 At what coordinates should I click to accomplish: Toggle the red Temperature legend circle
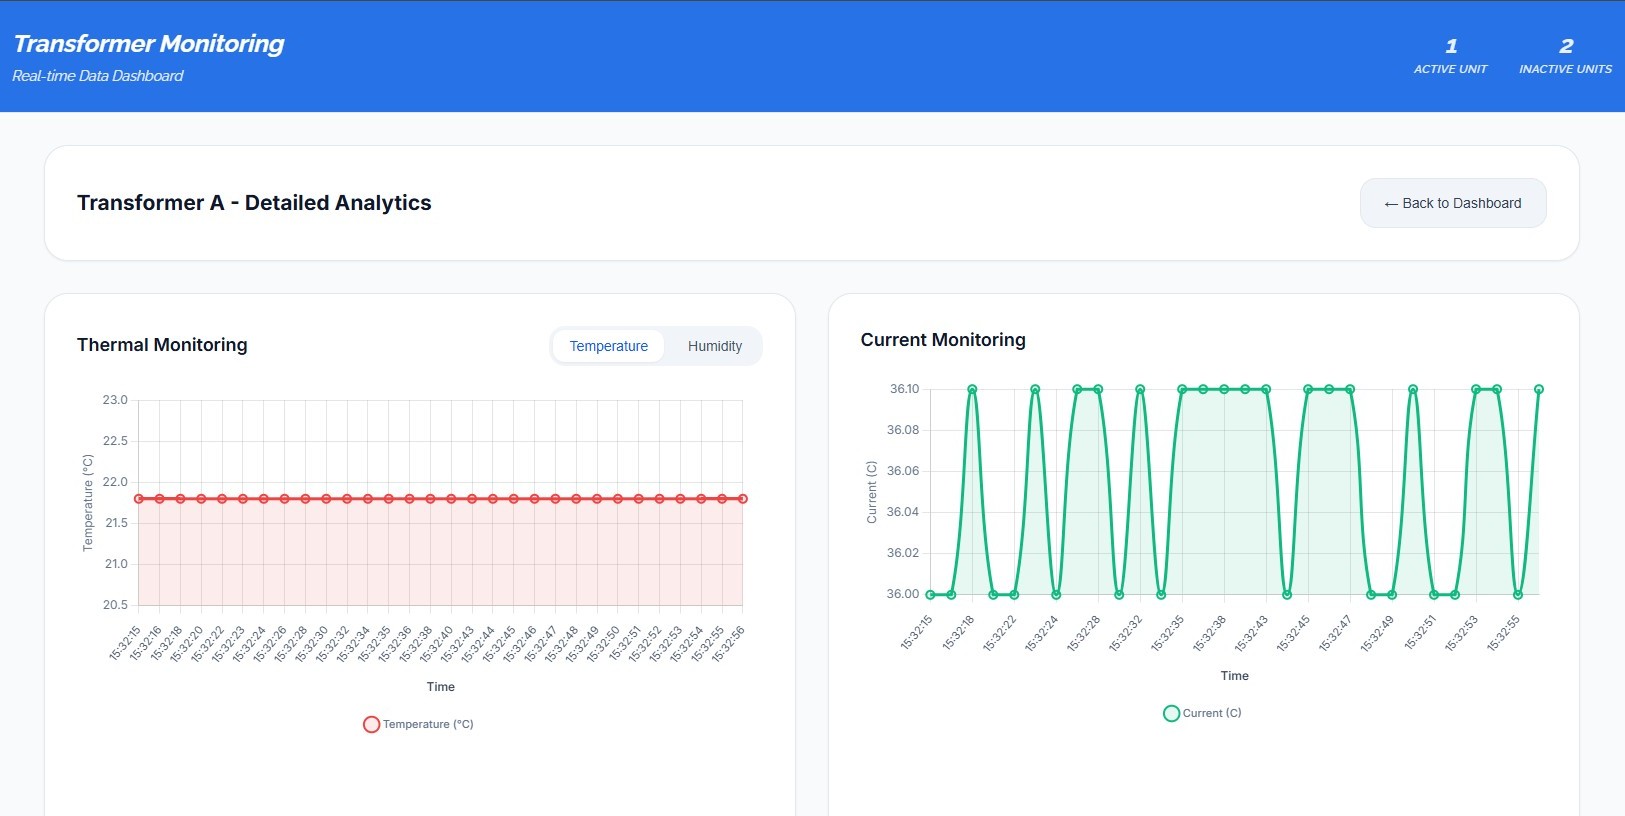371,724
